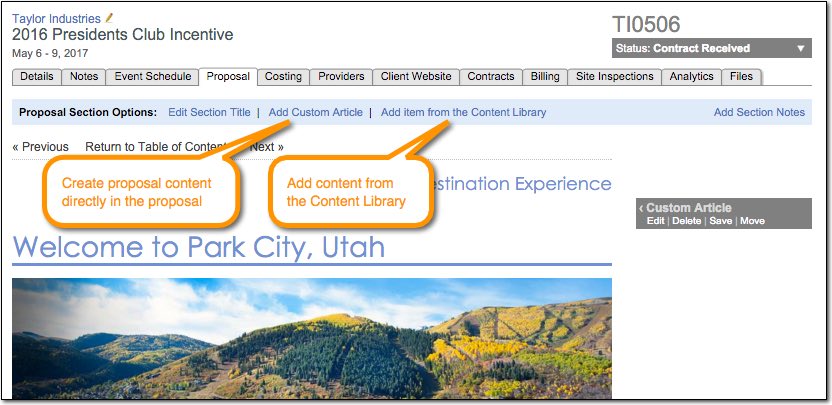Open the Contracts tab
The image size is (832, 405).
491,77
